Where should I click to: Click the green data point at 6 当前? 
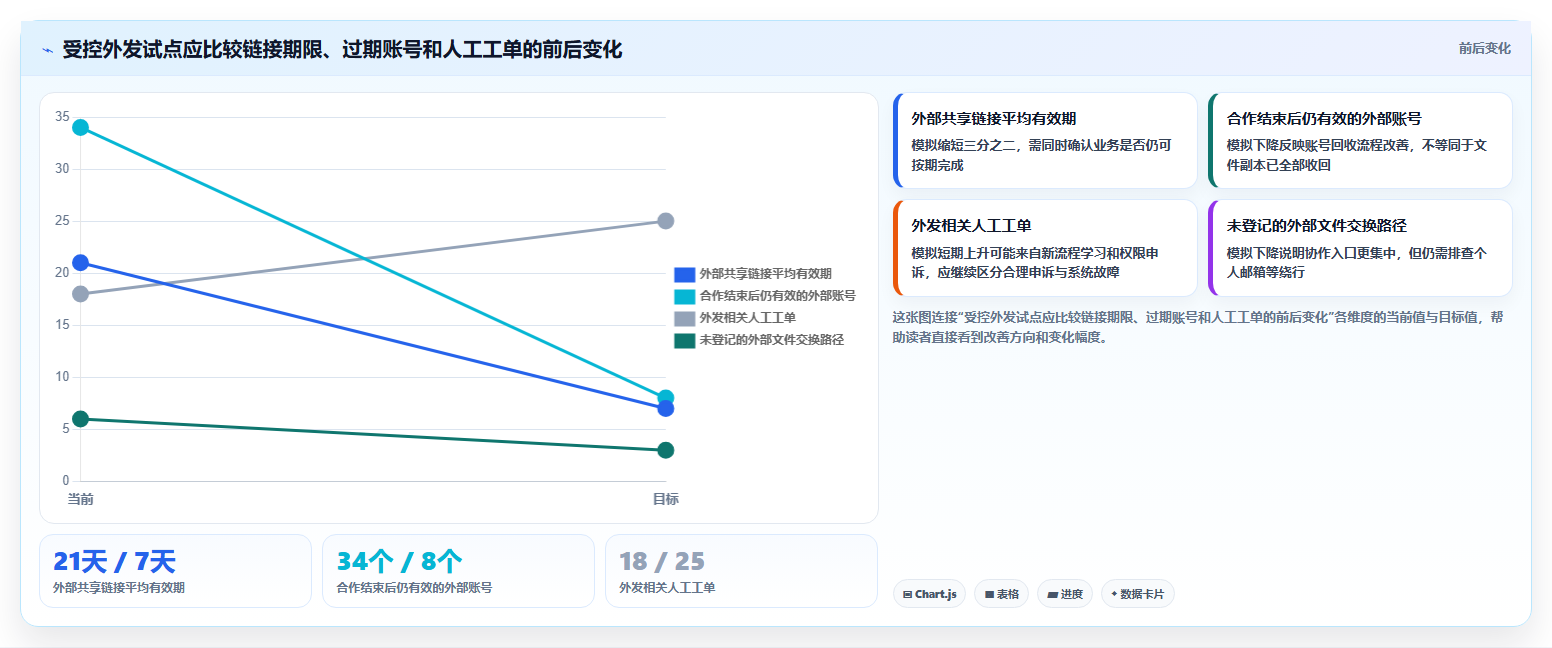(80, 419)
